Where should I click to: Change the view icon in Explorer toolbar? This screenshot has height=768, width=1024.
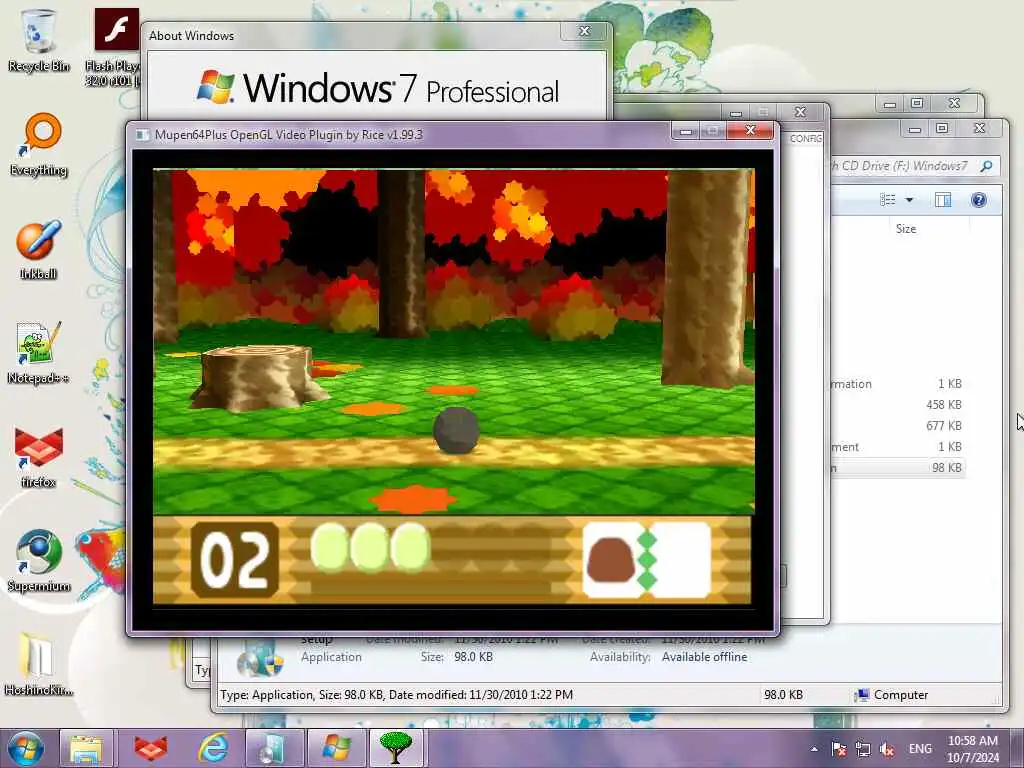click(888, 200)
